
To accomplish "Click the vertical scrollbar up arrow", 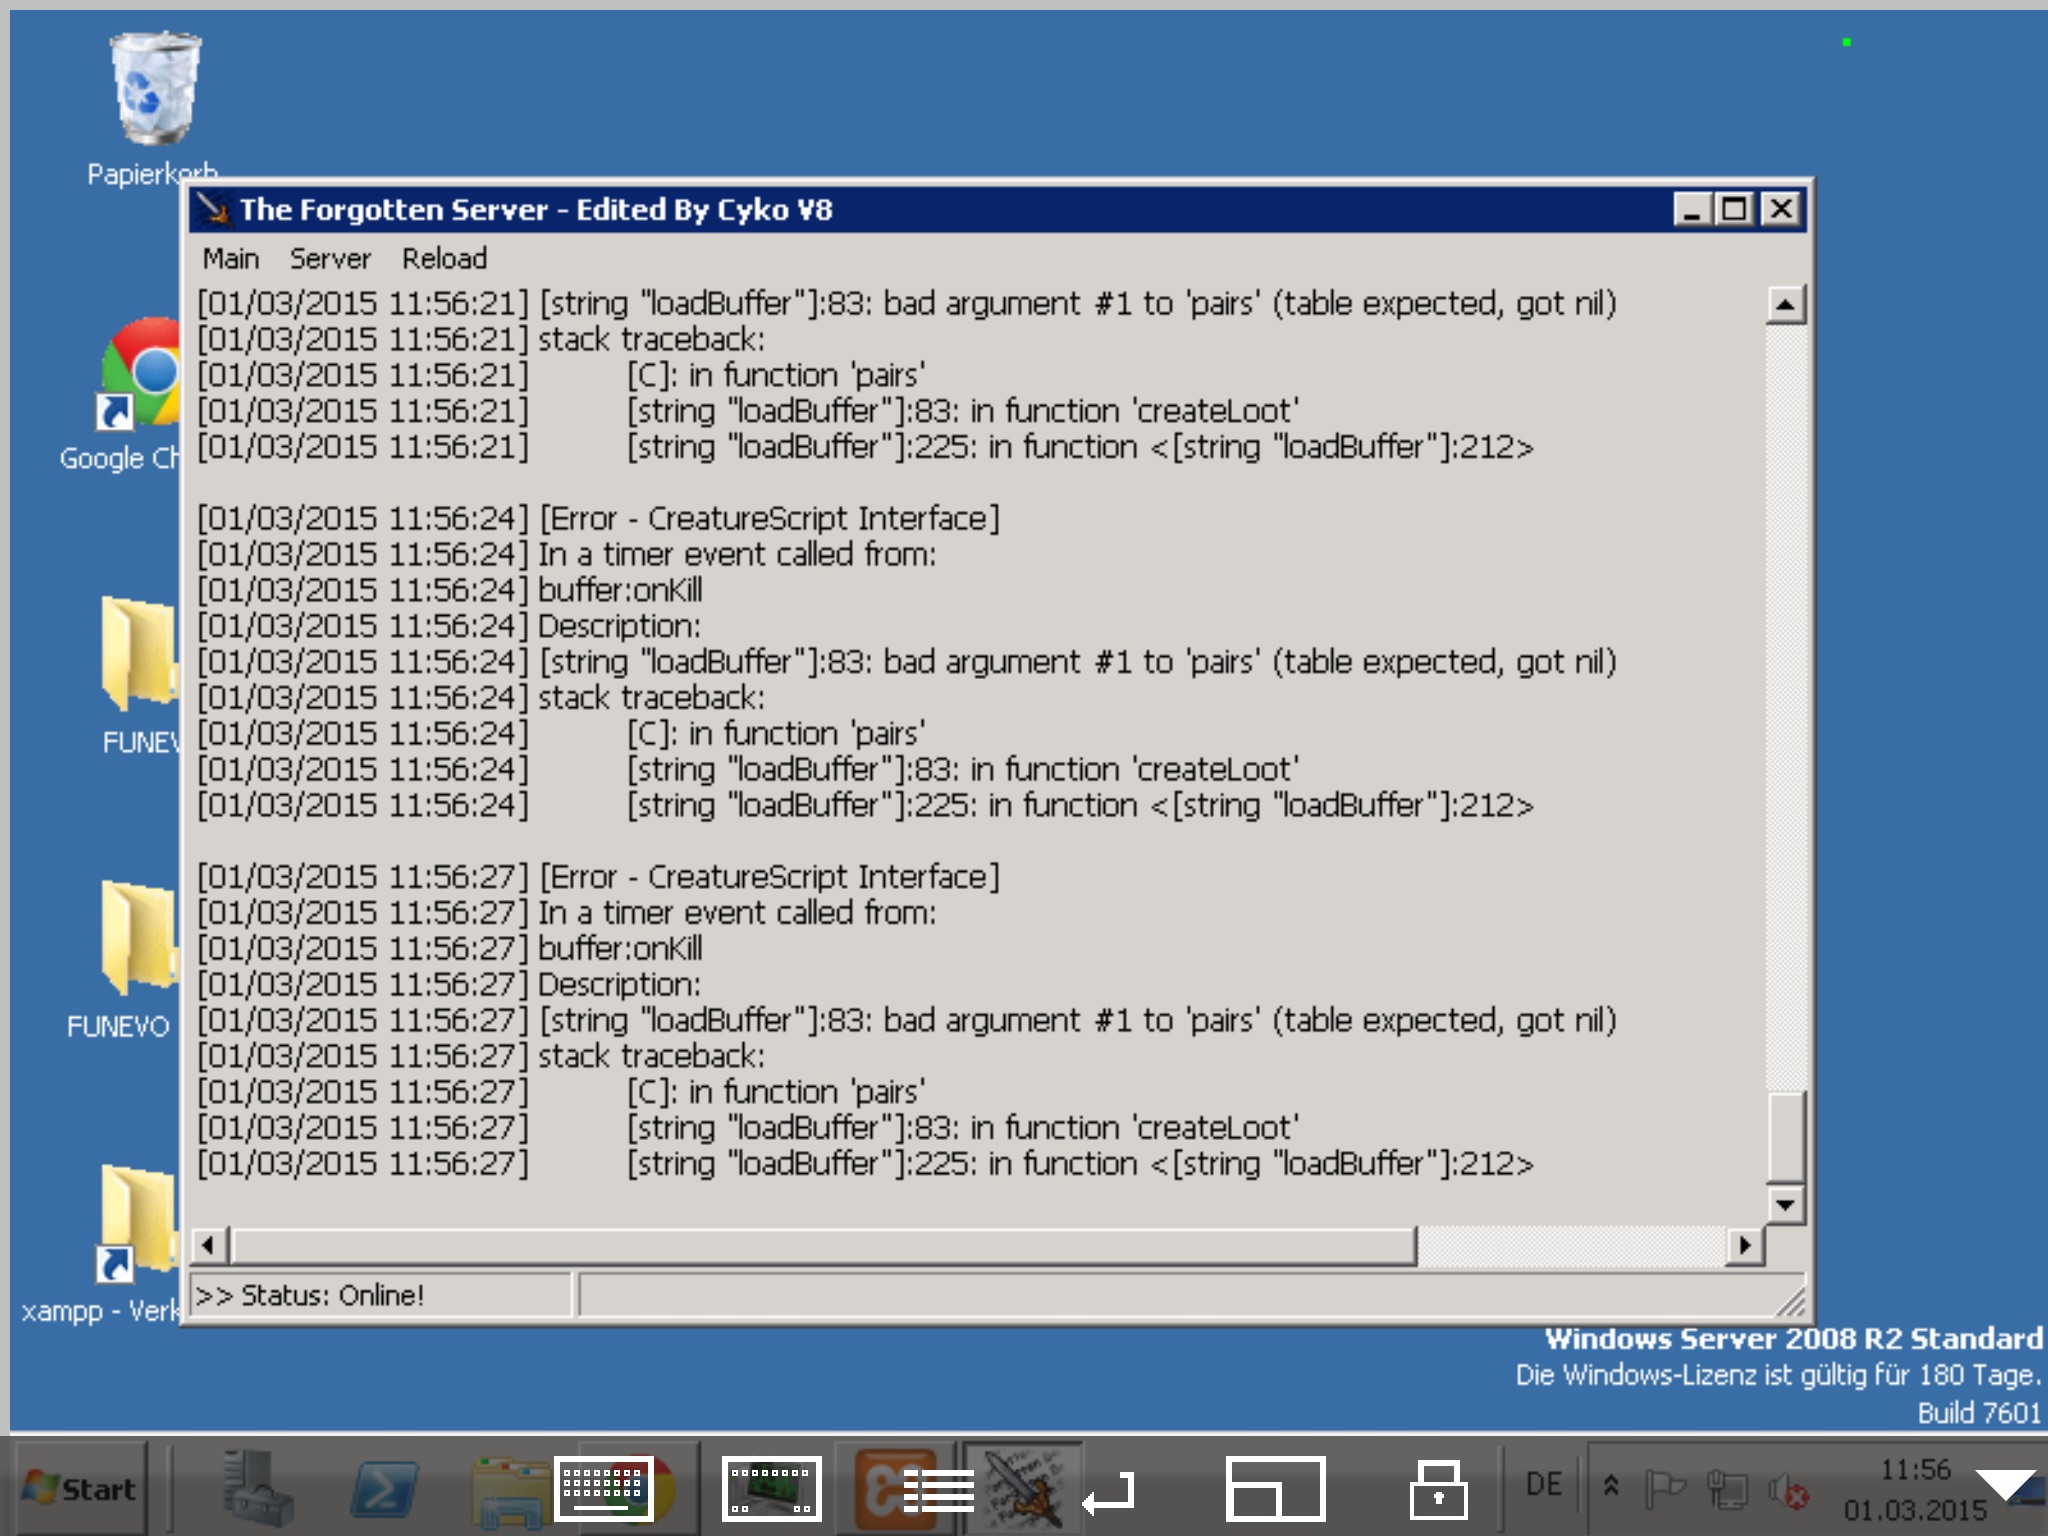I will [1786, 304].
